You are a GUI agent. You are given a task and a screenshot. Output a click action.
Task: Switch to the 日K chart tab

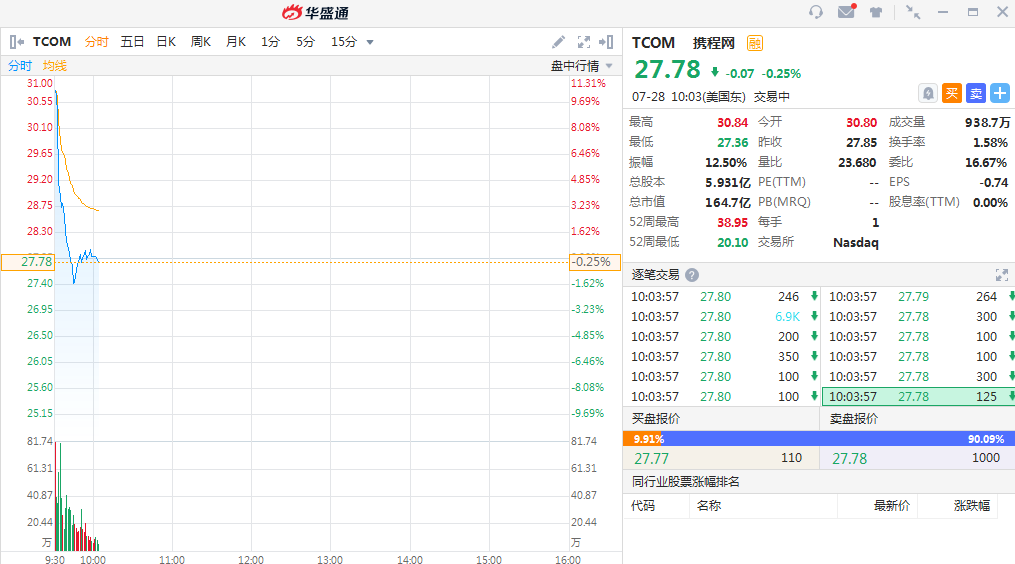coord(166,42)
